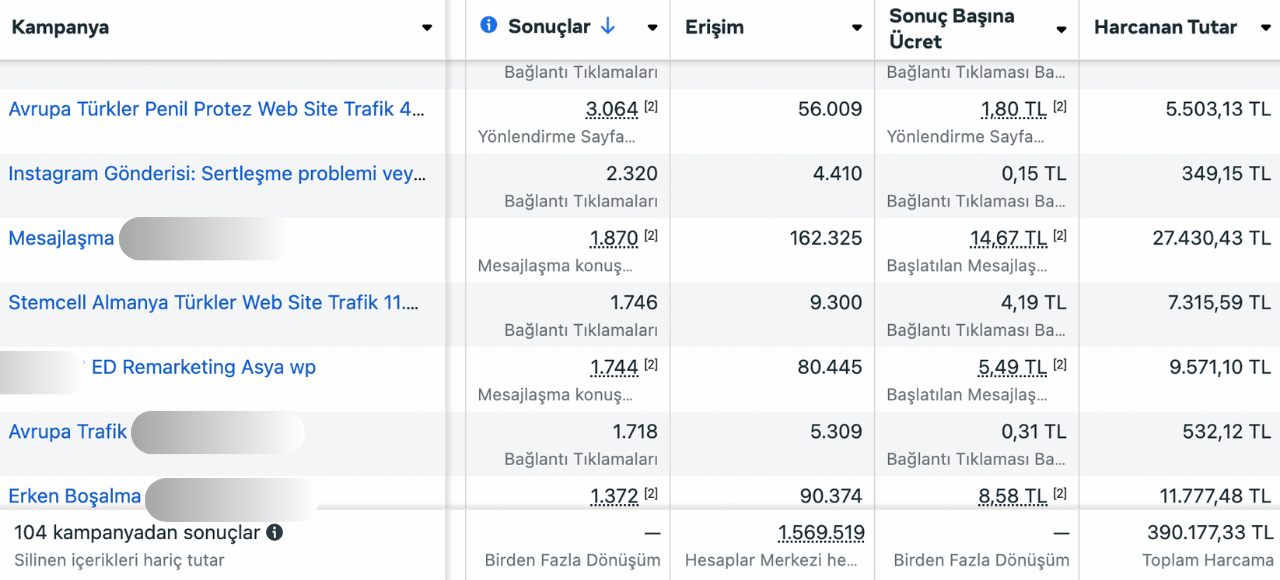Open the Mesajlaşma campaign link
The height and width of the screenshot is (580, 1280).
61,239
